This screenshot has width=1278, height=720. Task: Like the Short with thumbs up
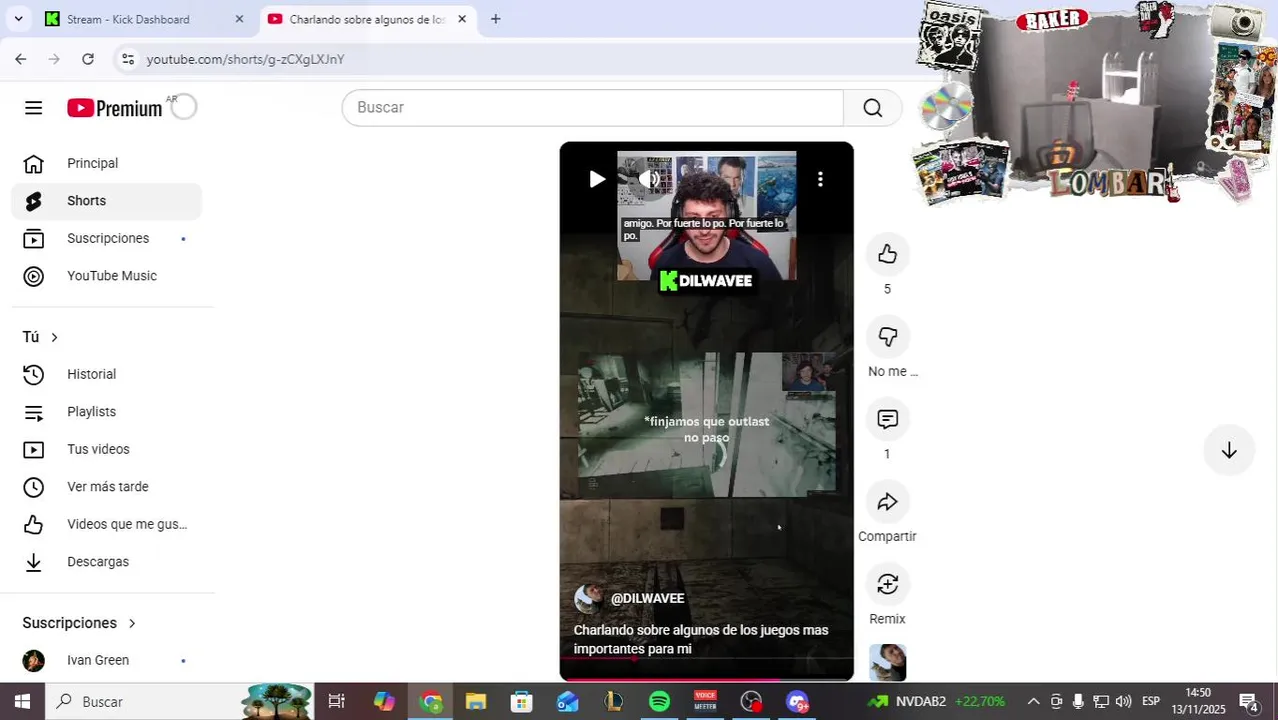(887, 254)
